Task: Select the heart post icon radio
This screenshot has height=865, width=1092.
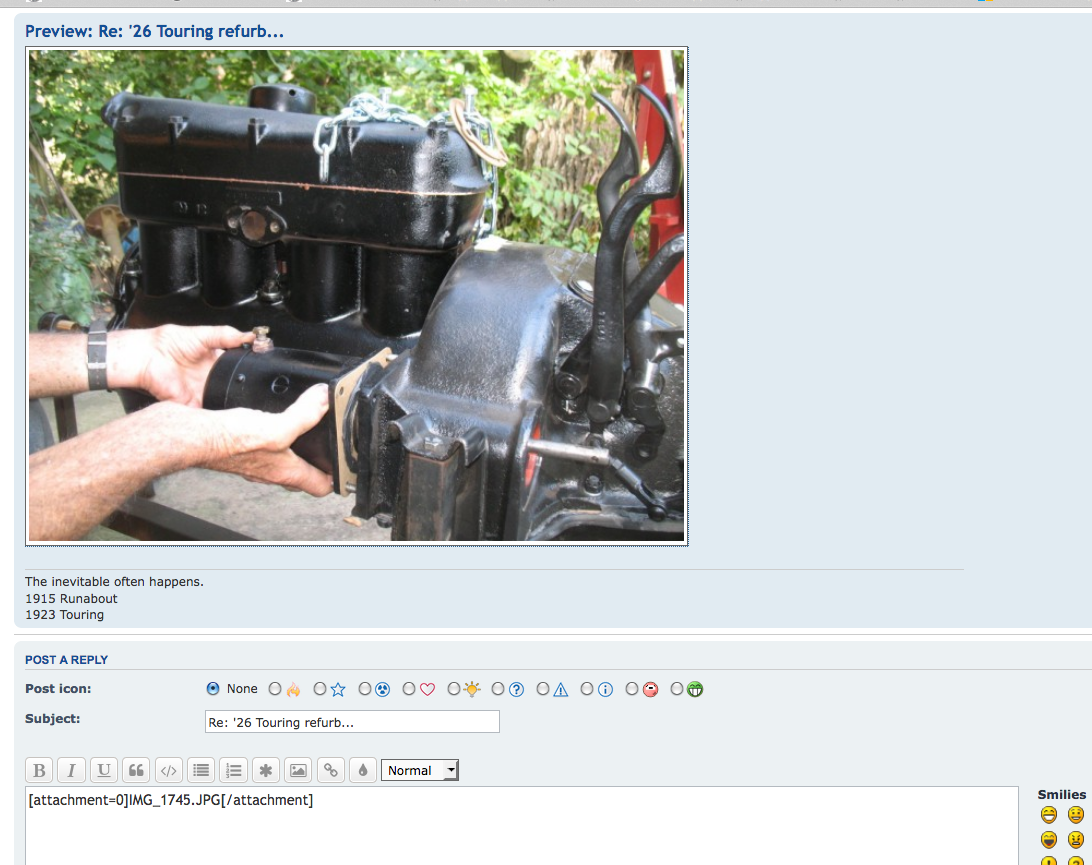Action: click(x=409, y=689)
